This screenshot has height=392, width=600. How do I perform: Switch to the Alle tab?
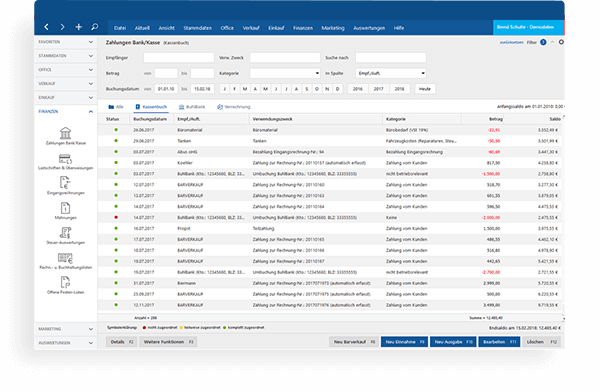click(116, 107)
